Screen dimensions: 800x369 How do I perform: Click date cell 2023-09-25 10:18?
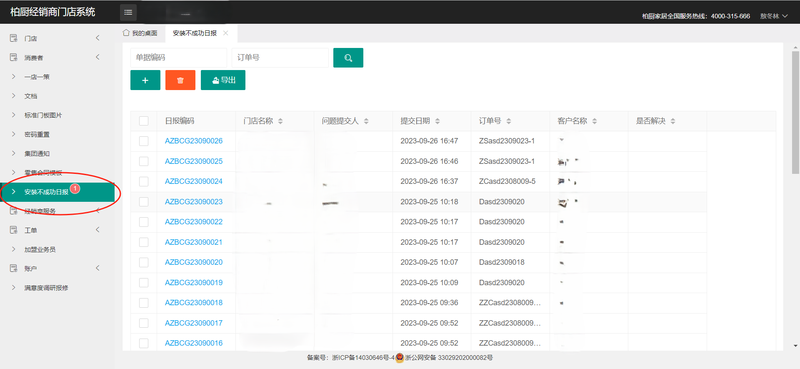tap(429, 202)
